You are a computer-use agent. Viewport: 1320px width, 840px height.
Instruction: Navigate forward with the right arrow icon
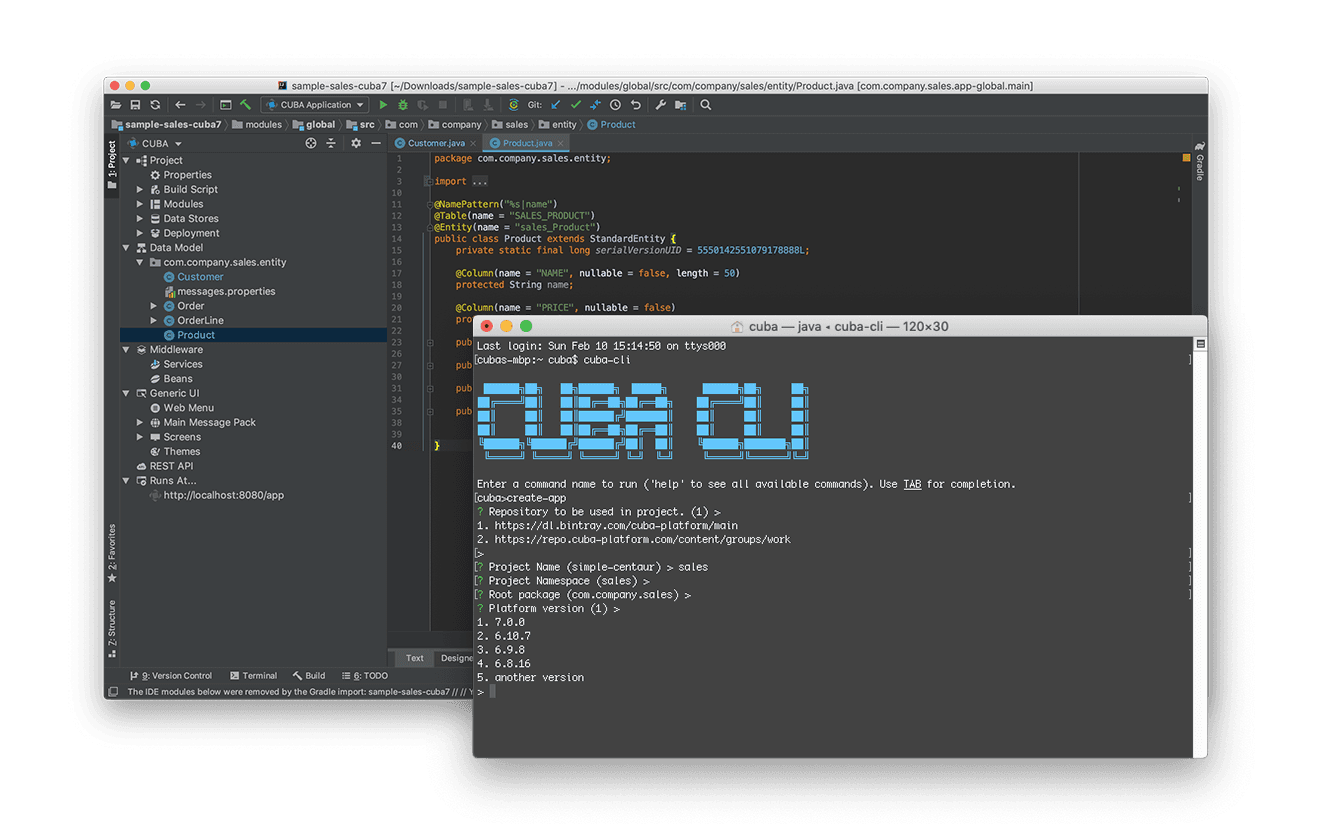pos(201,105)
